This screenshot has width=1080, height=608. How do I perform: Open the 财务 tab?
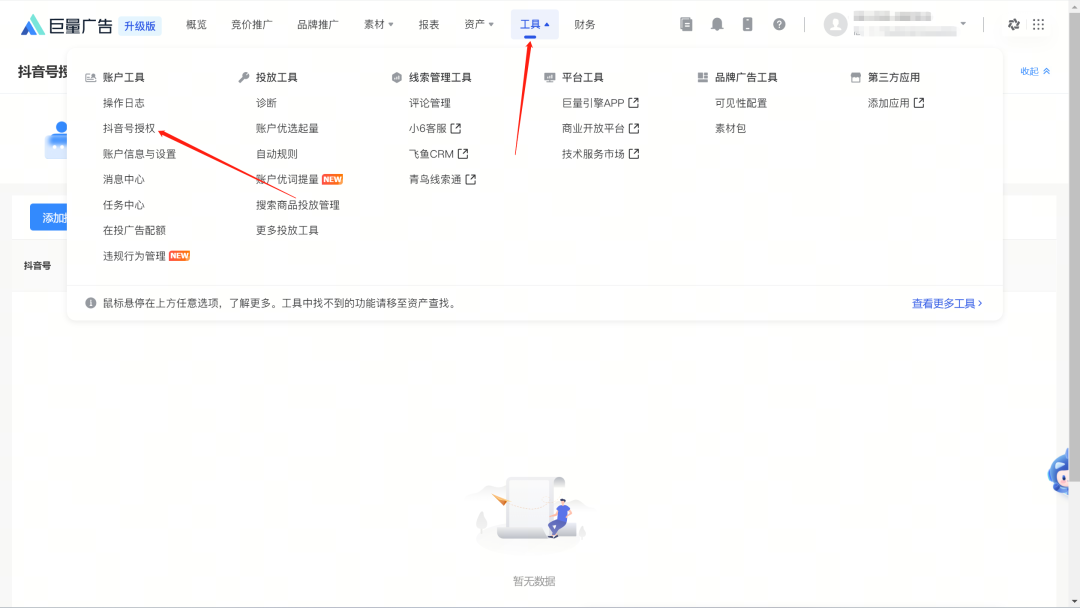585,25
